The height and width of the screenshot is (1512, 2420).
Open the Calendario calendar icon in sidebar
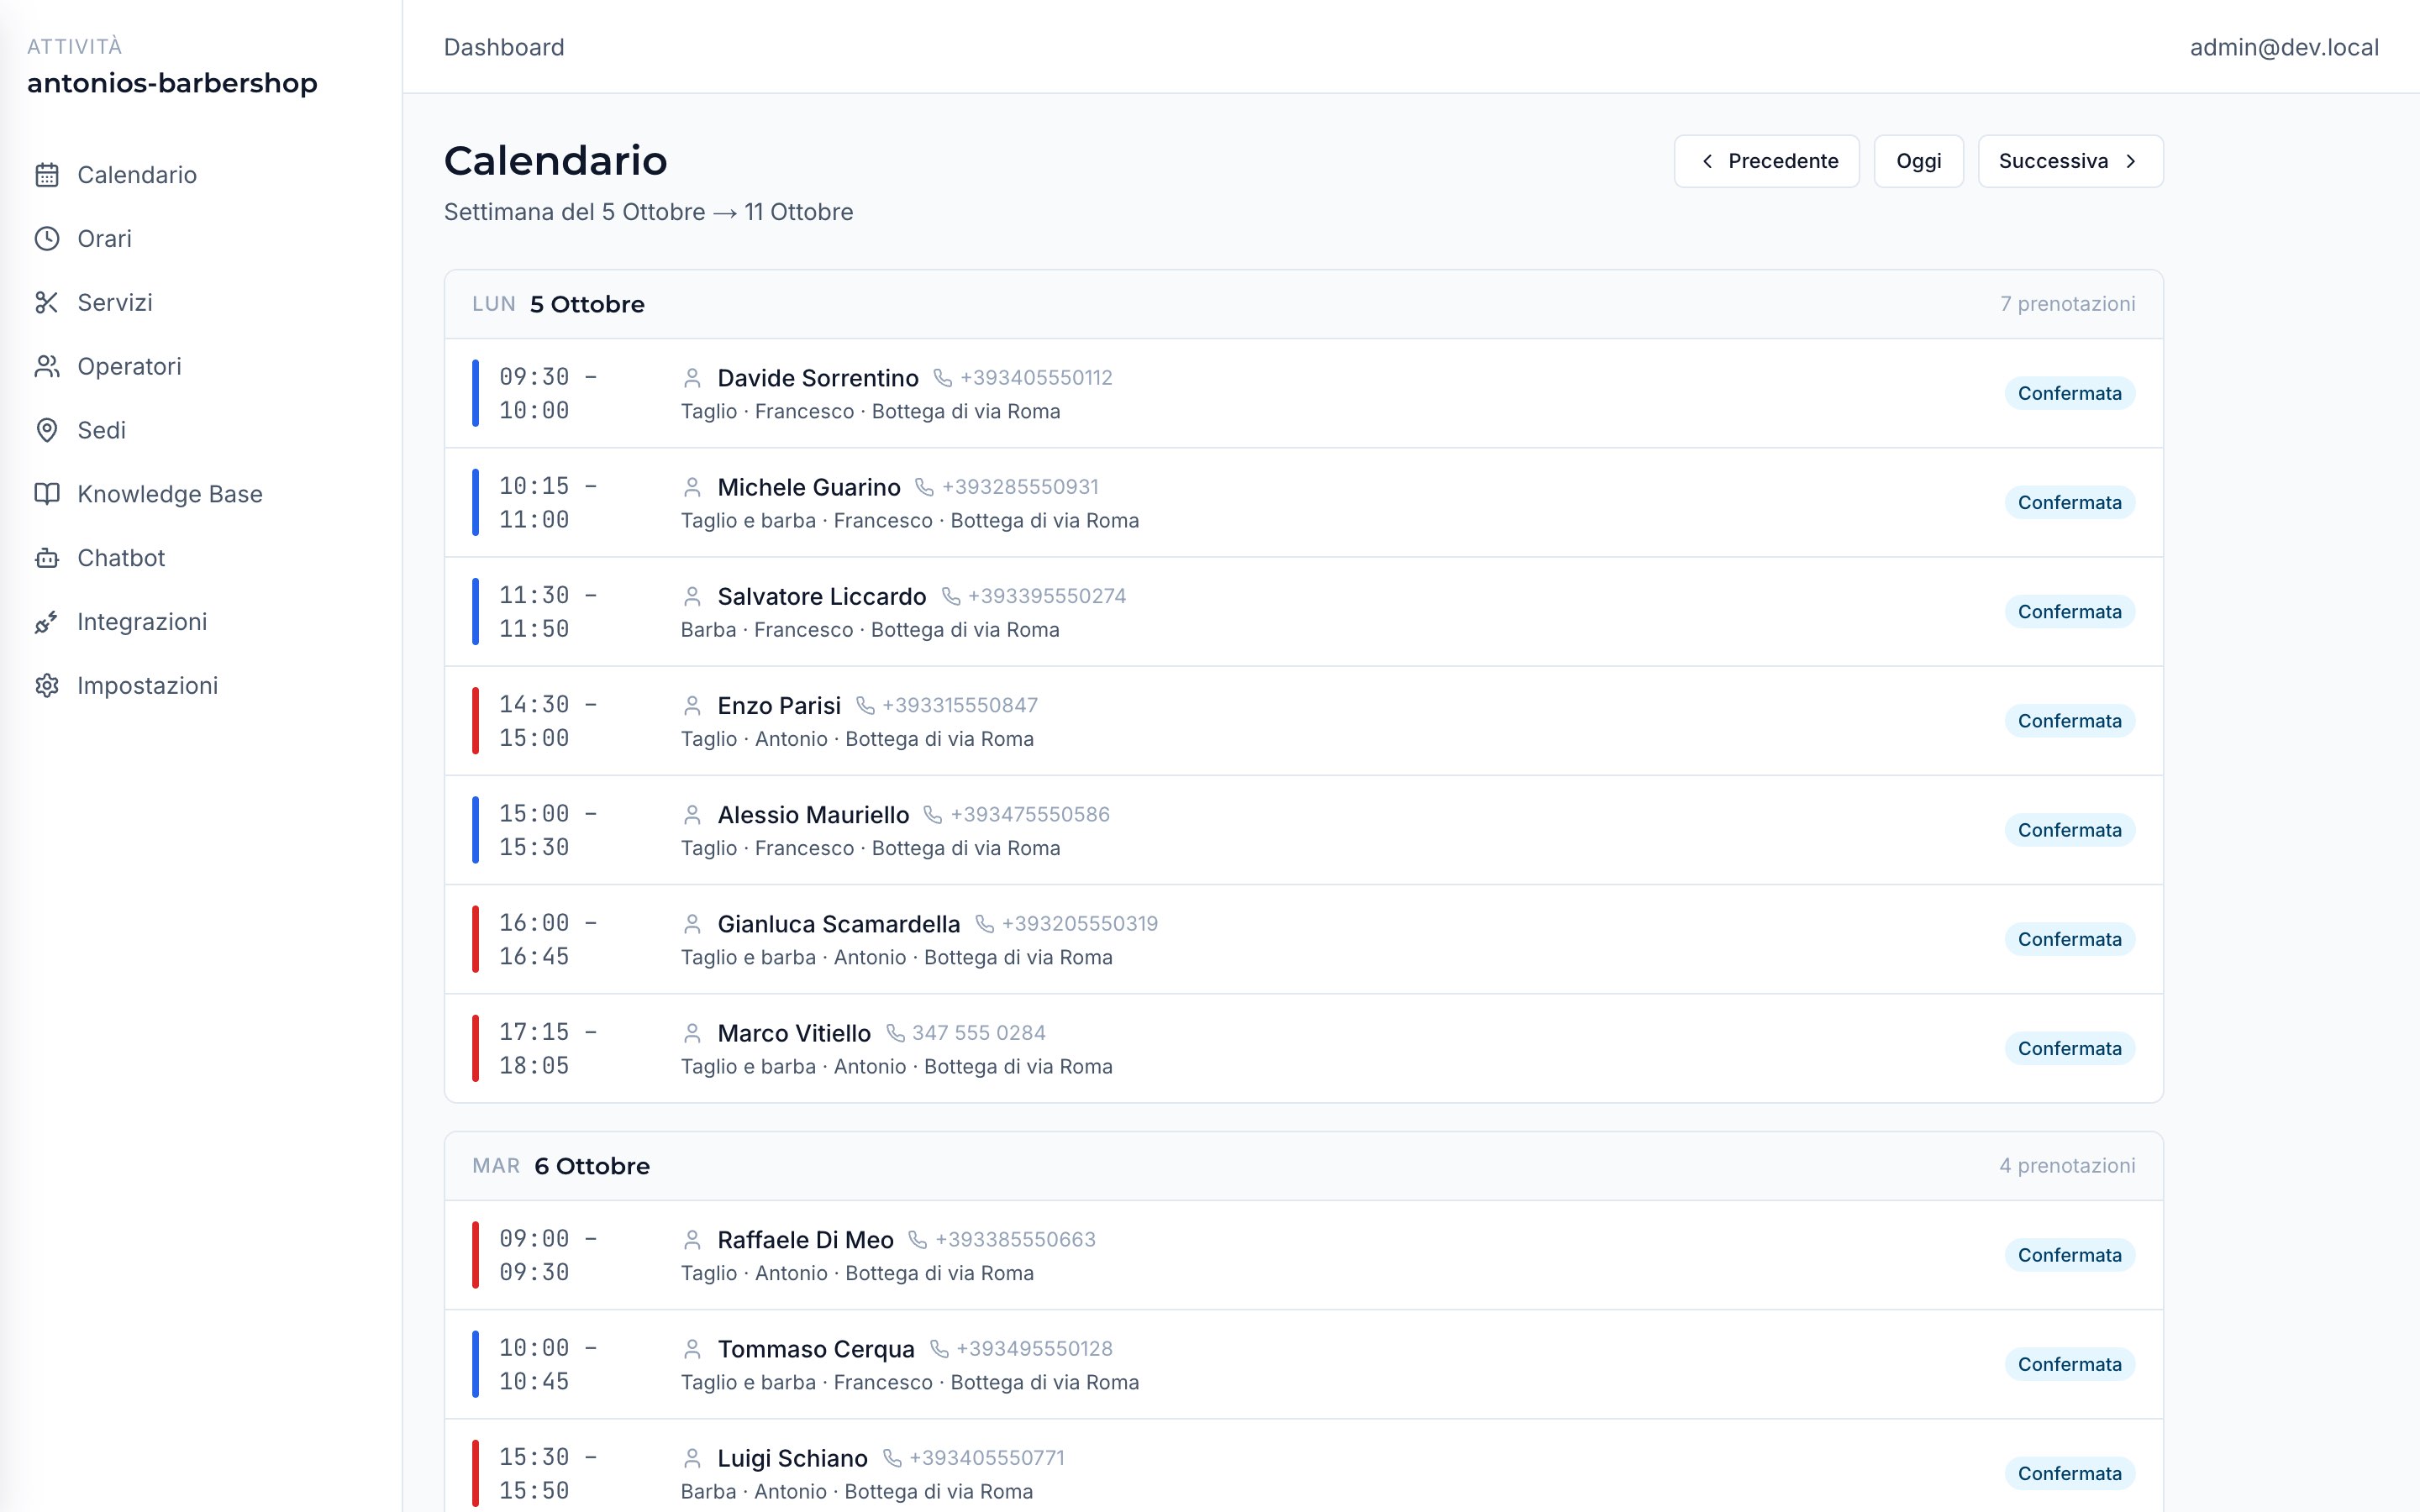point(47,175)
